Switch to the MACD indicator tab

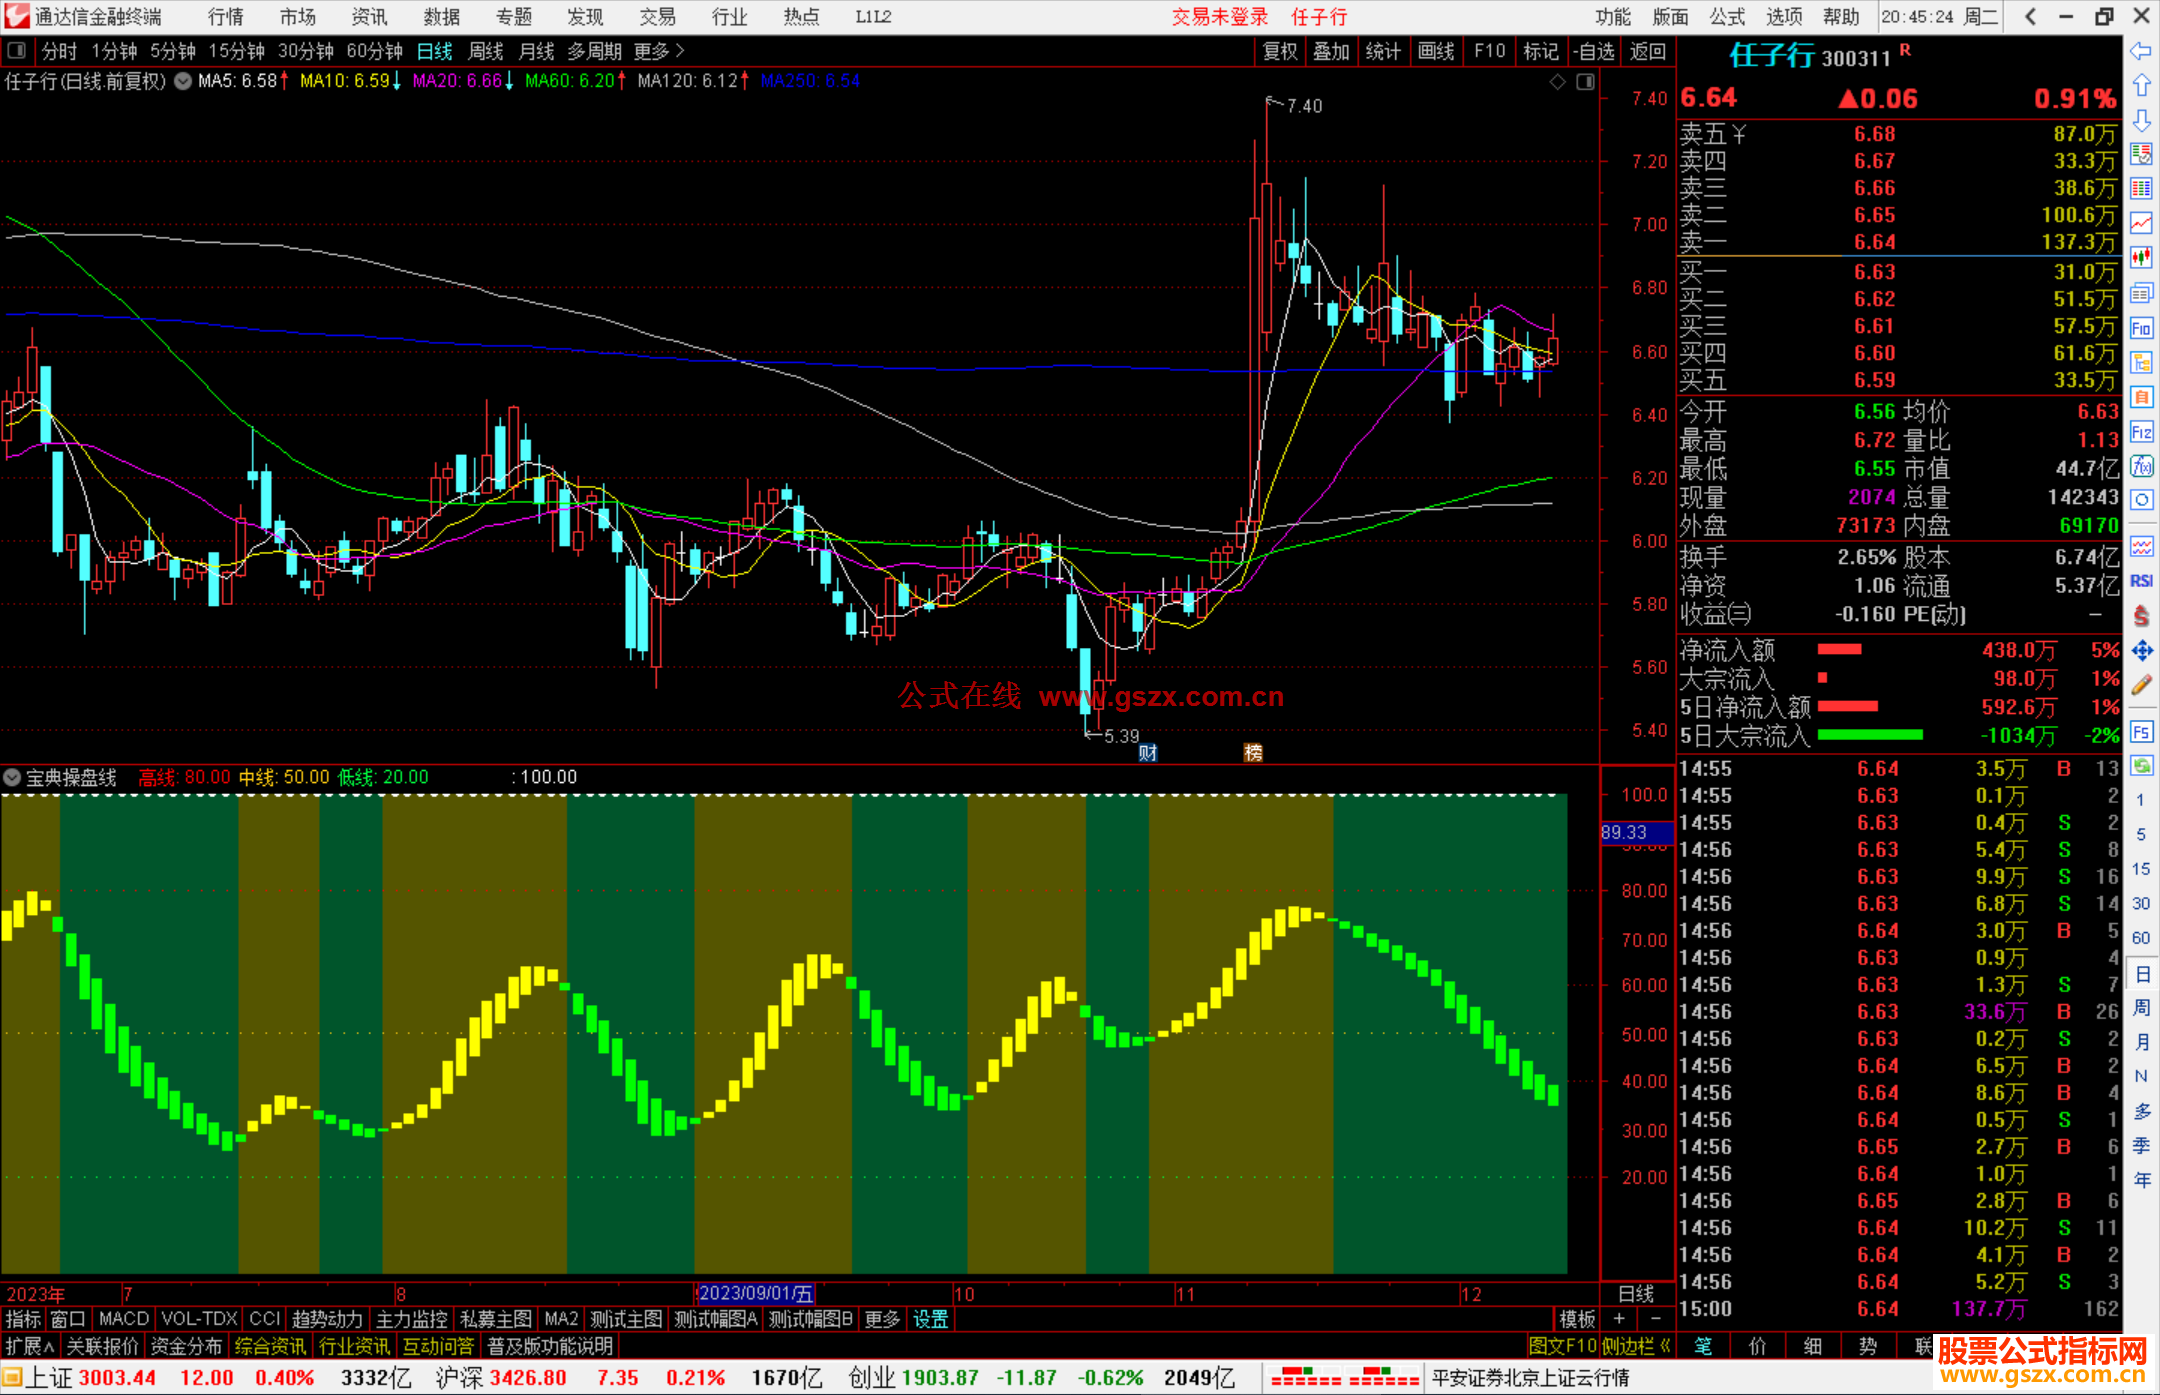(123, 1319)
